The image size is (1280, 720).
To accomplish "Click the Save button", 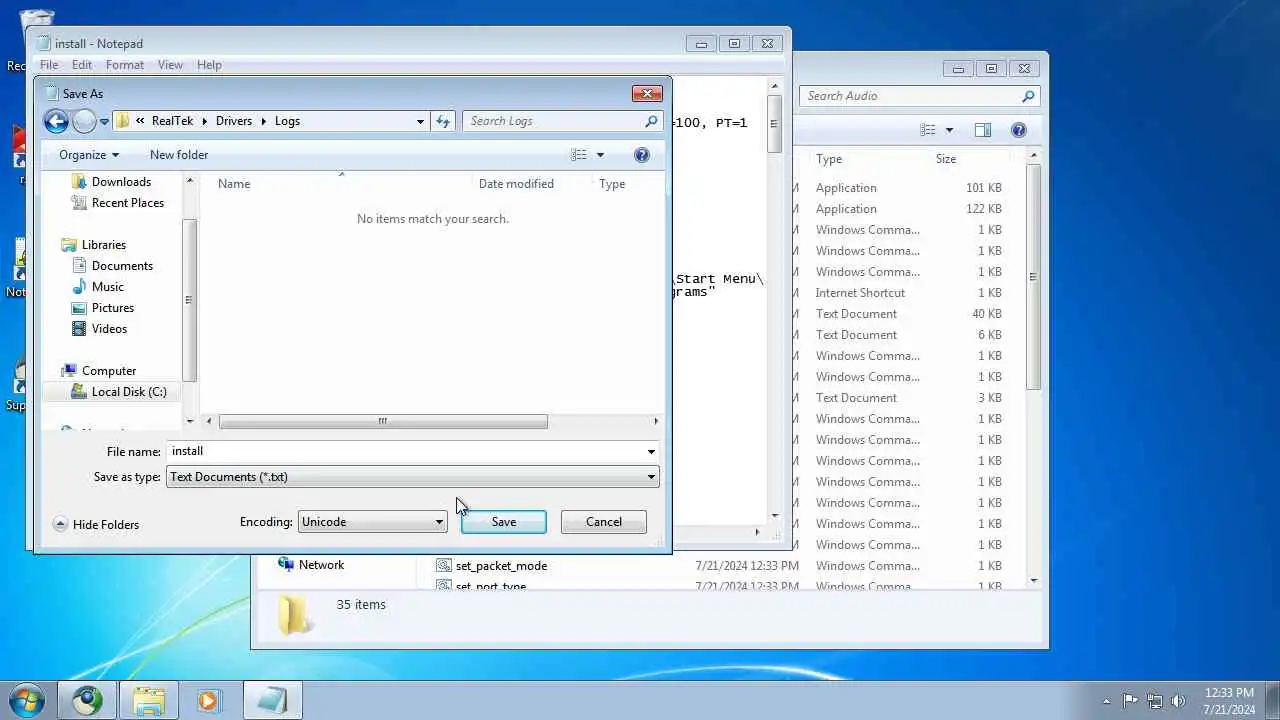I will 504,522.
